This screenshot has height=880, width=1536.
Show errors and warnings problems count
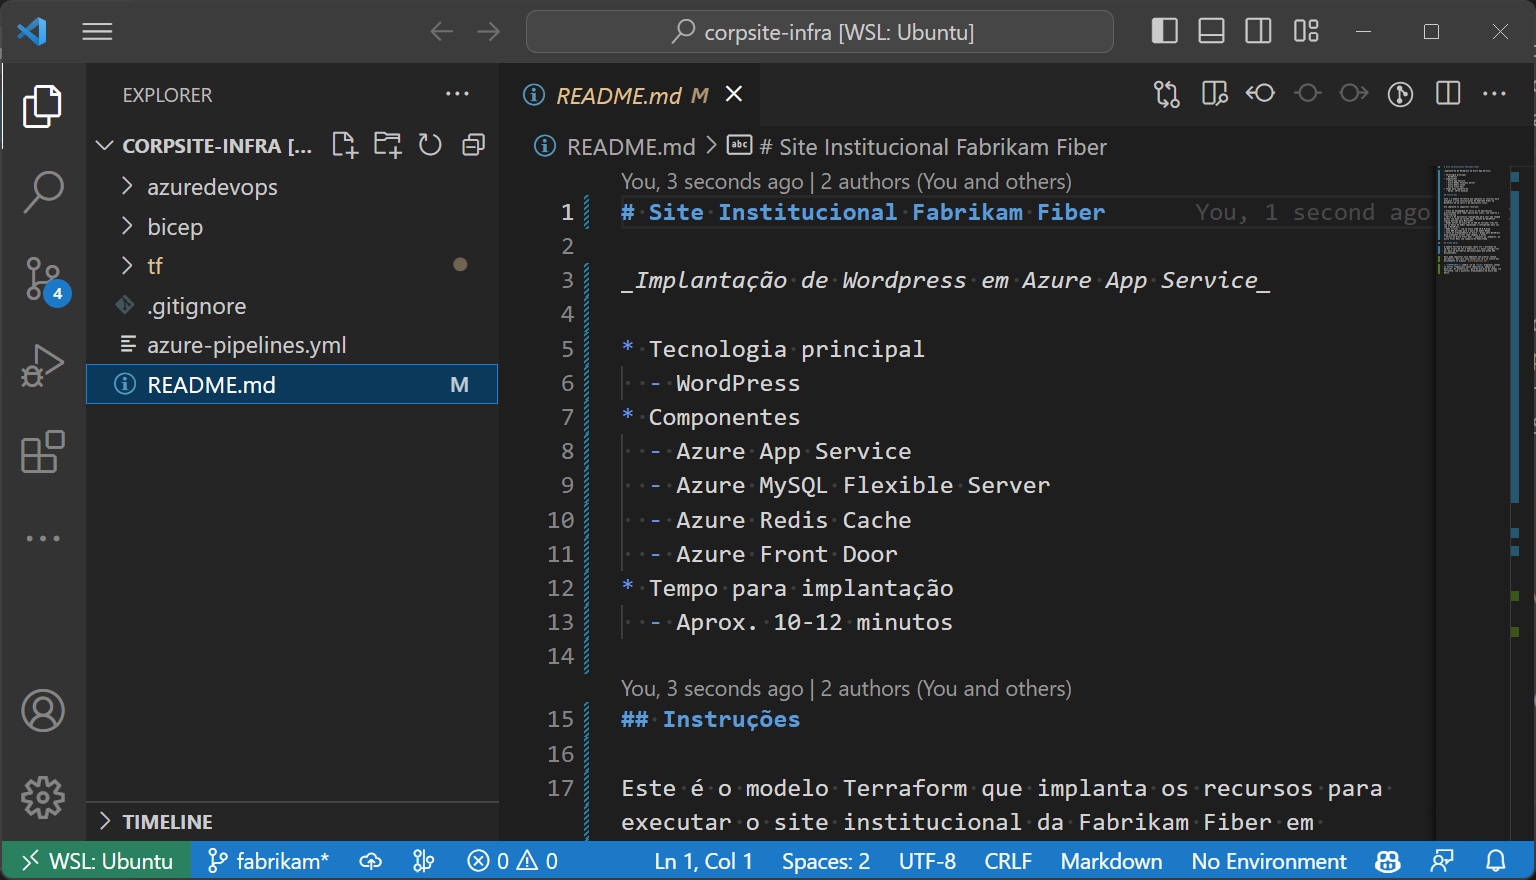[x=512, y=861]
